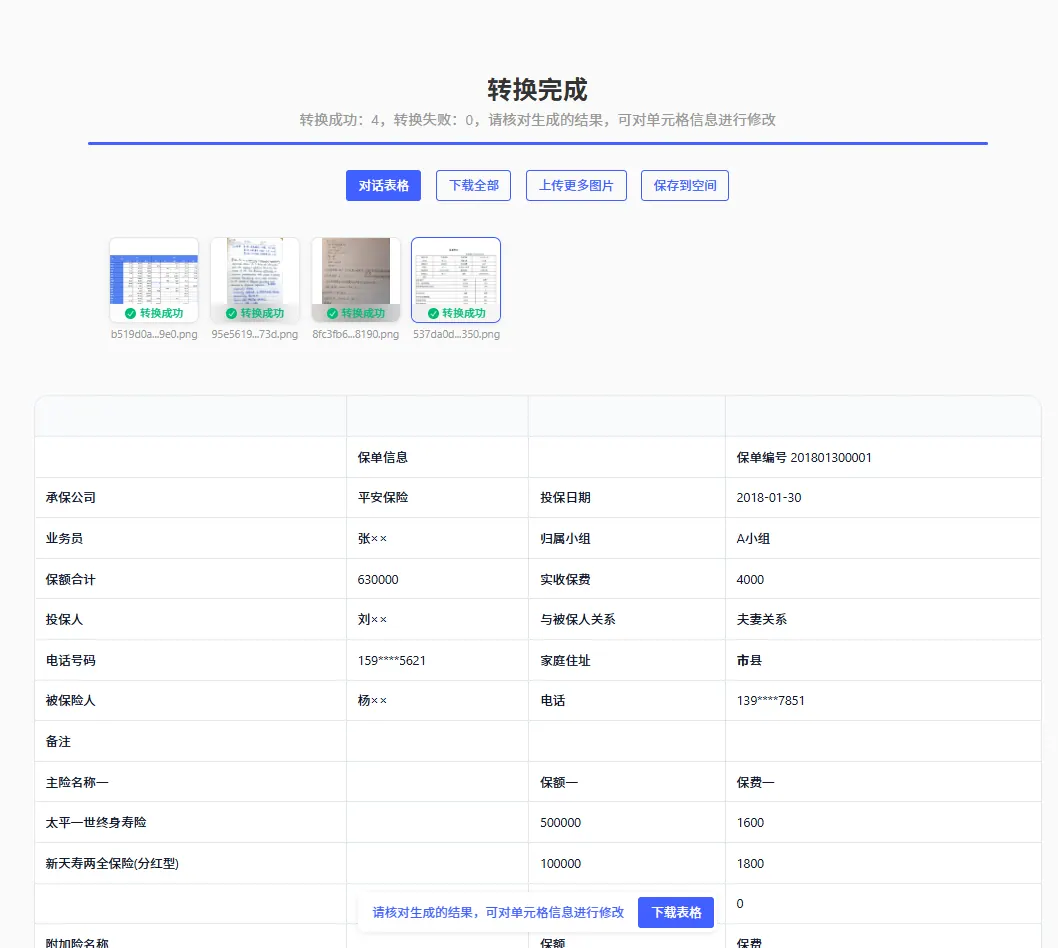Image resolution: width=1058 pixels, height=948 pixels.
Task: Click the green check icon on 8fc3fb6 thumbnail
Action: click(x=332, y=313)
